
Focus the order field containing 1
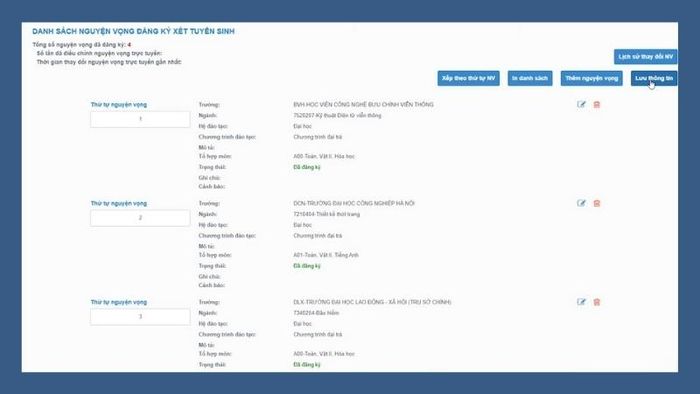(140, 119)
